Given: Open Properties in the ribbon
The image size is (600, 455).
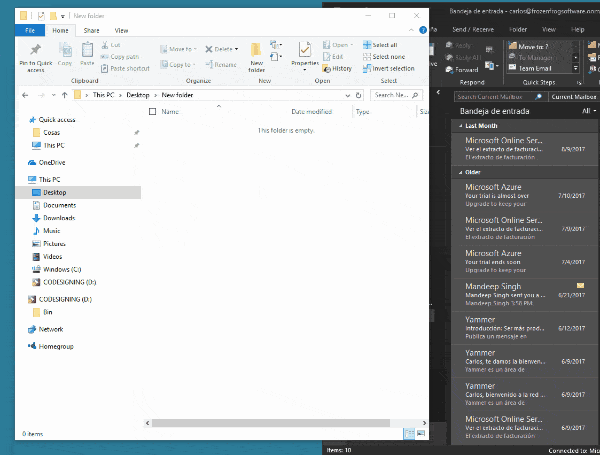Looking at the screenshot, I should (305, 57).
